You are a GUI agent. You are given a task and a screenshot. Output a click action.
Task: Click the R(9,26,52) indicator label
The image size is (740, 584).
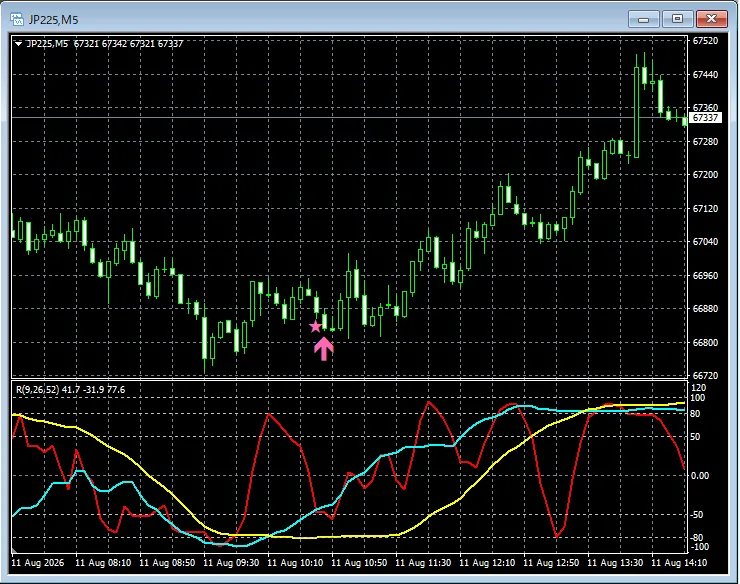click(x=38, y=390)
